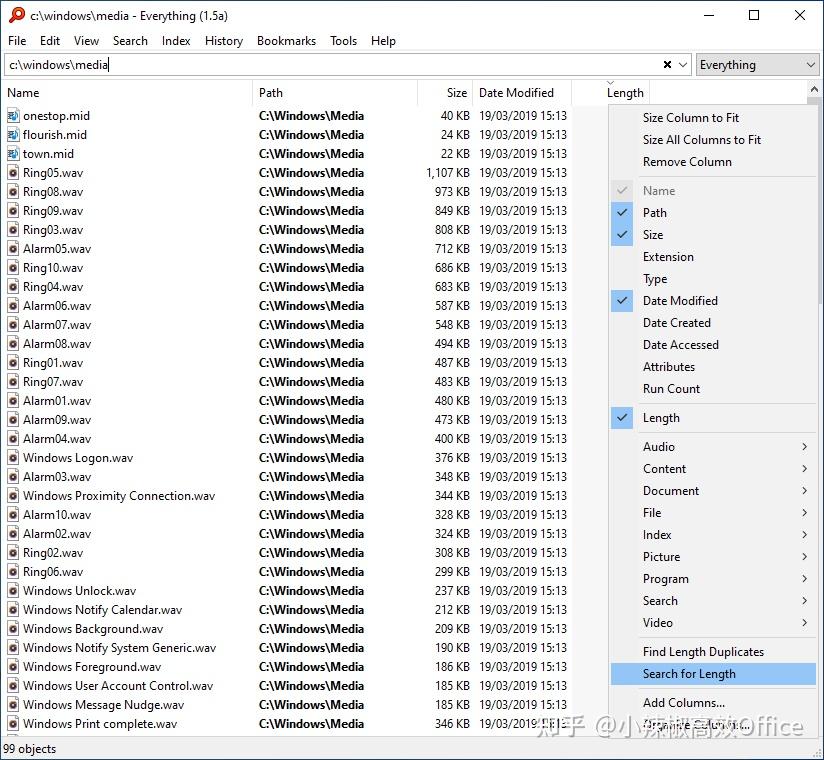The image size is (824, 760).
Task: Click the icon beside Windows Unlock.wav
Action: point(12,590)
